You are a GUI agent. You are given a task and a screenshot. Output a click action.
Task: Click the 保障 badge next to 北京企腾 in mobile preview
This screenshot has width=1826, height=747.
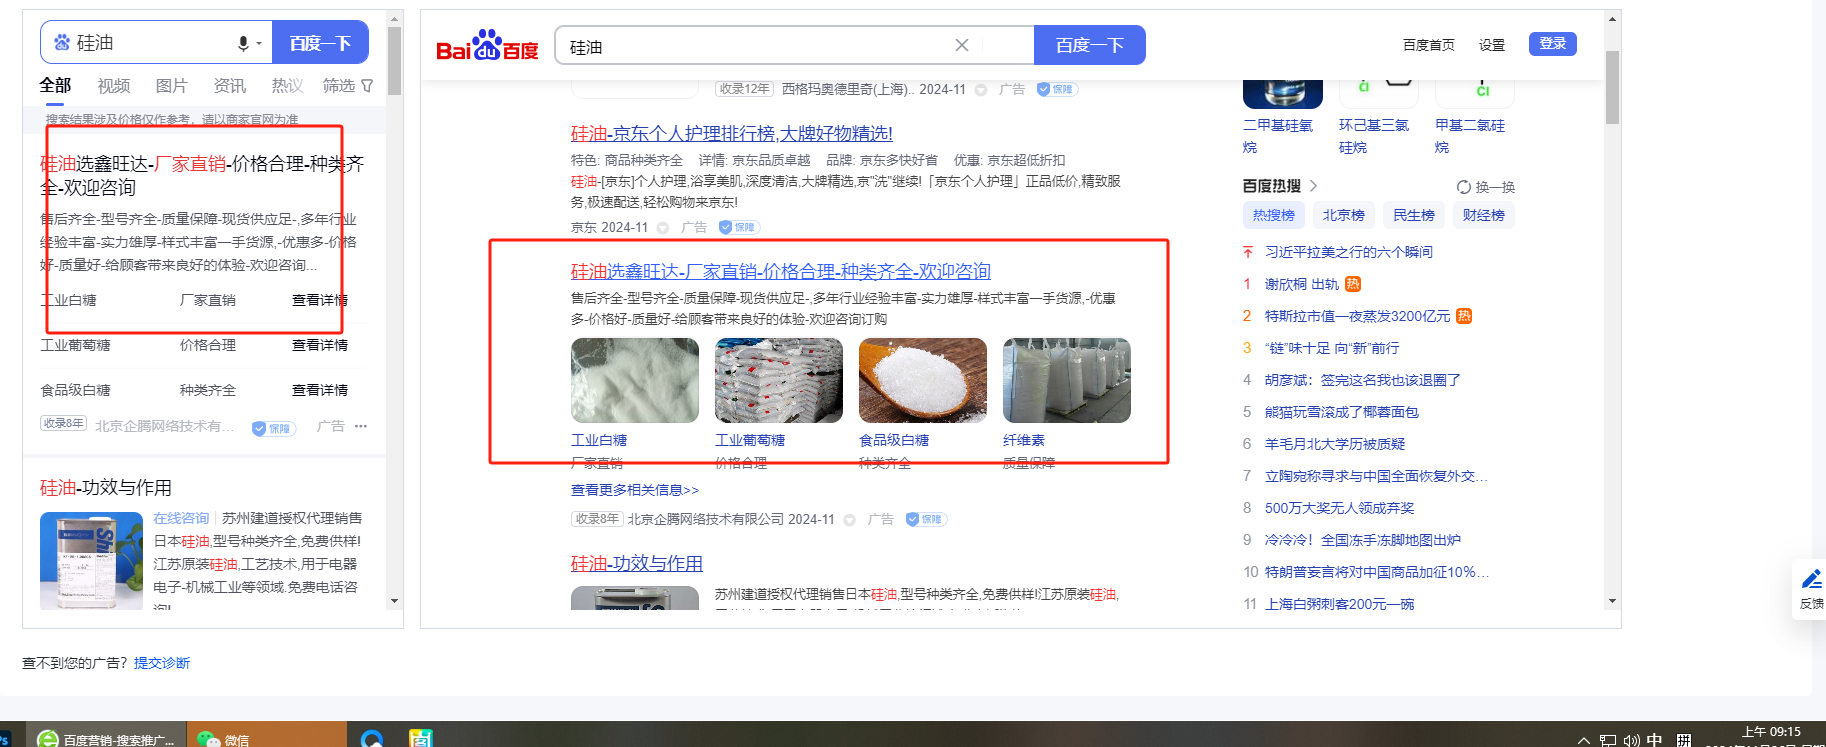[273, 428]
